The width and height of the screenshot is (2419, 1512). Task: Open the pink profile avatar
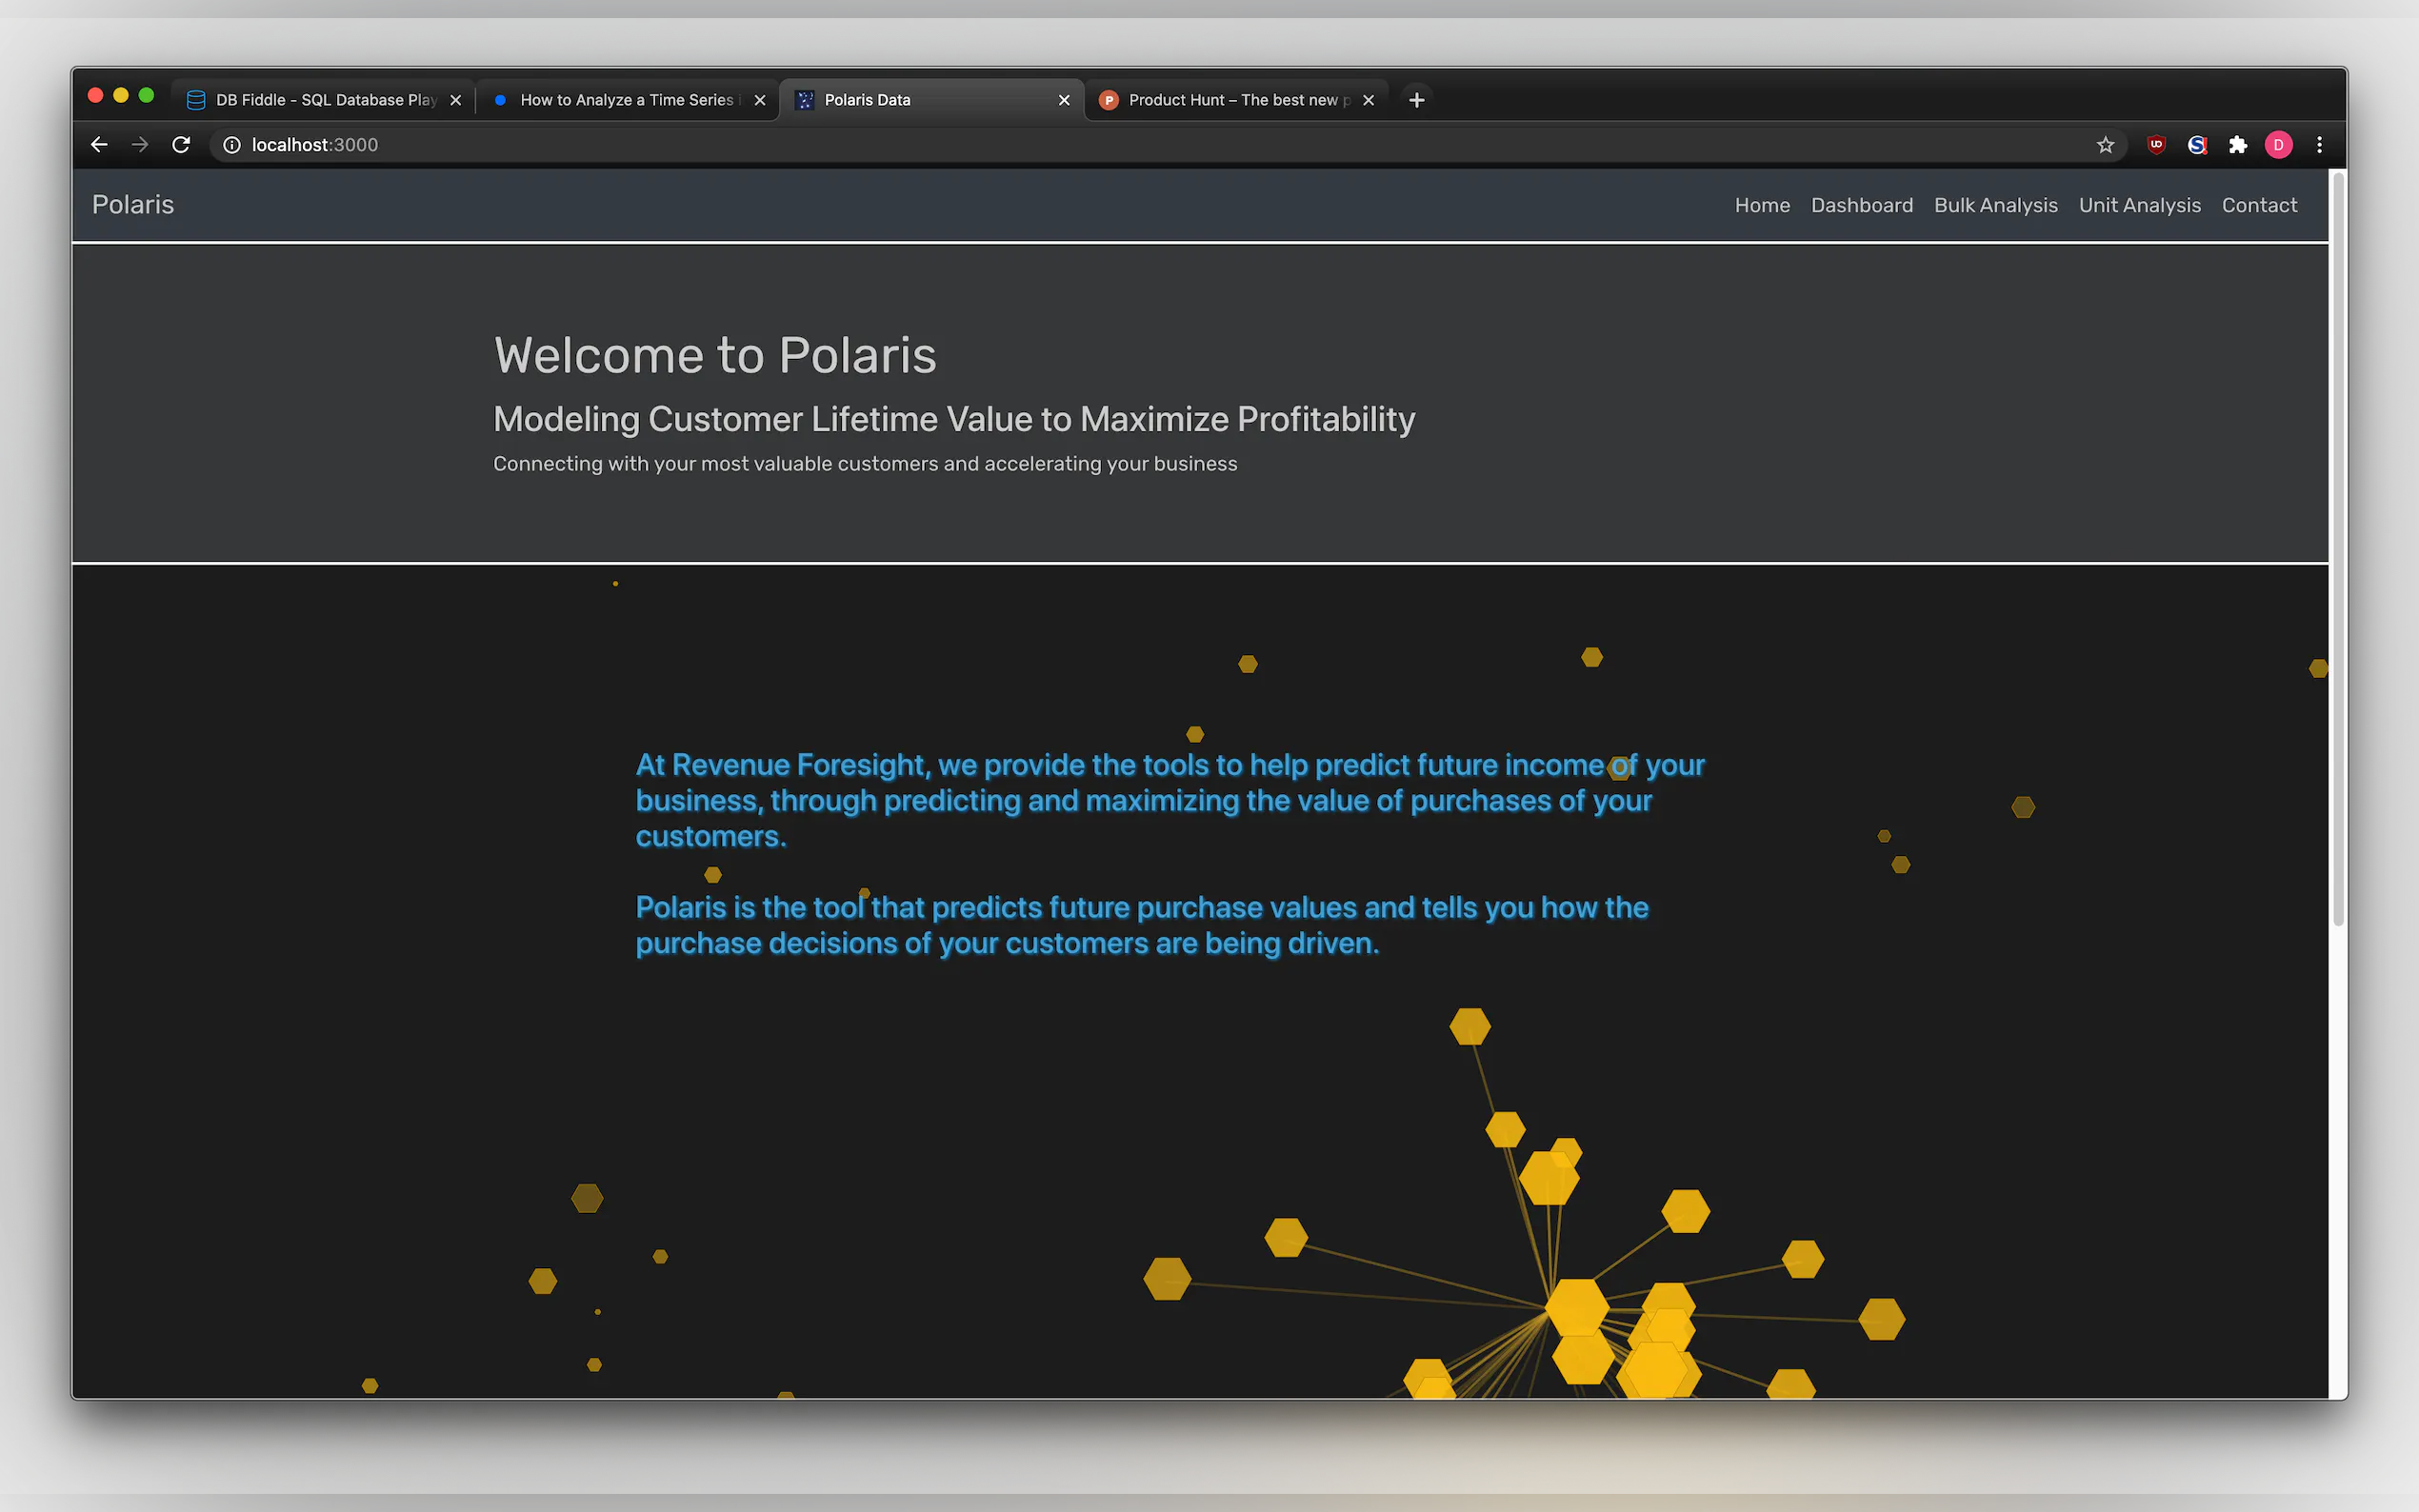[2278, 145]
